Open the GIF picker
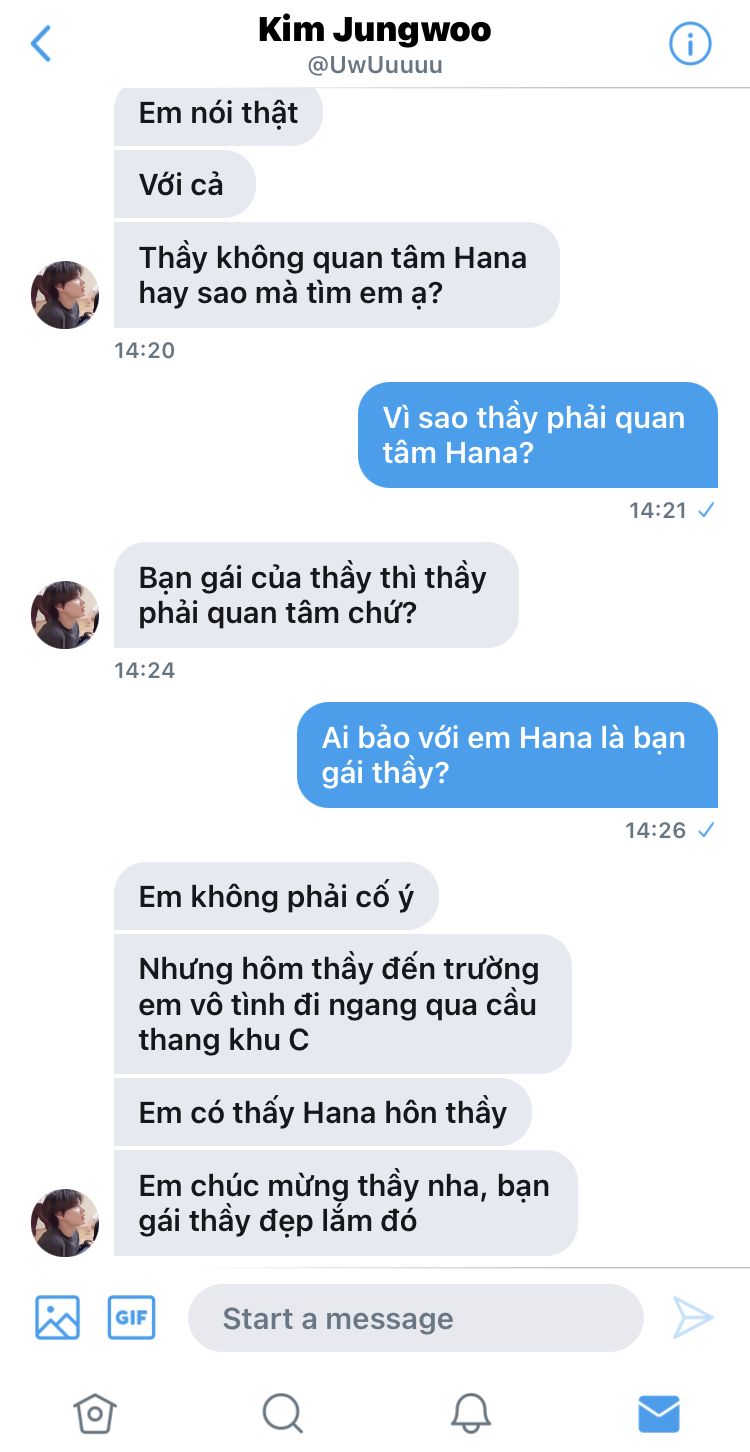 point(132,1317)
